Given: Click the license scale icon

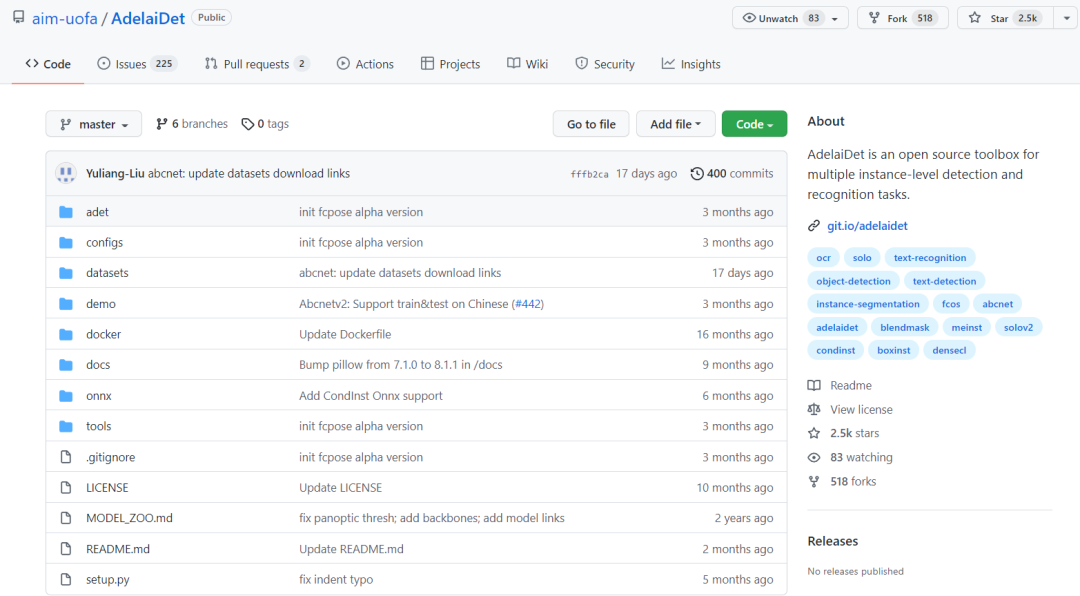Looking at the screenshot, I should (x=814, y=409).
